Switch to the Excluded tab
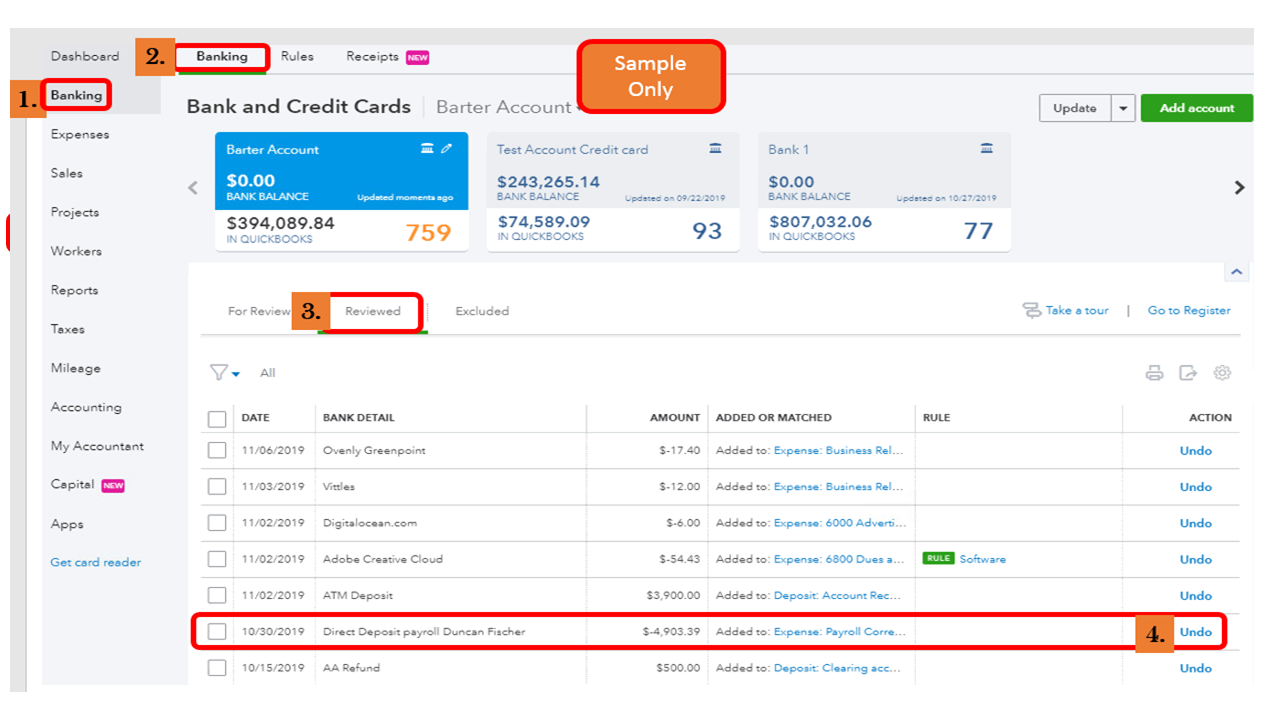 tap(482, 311)
